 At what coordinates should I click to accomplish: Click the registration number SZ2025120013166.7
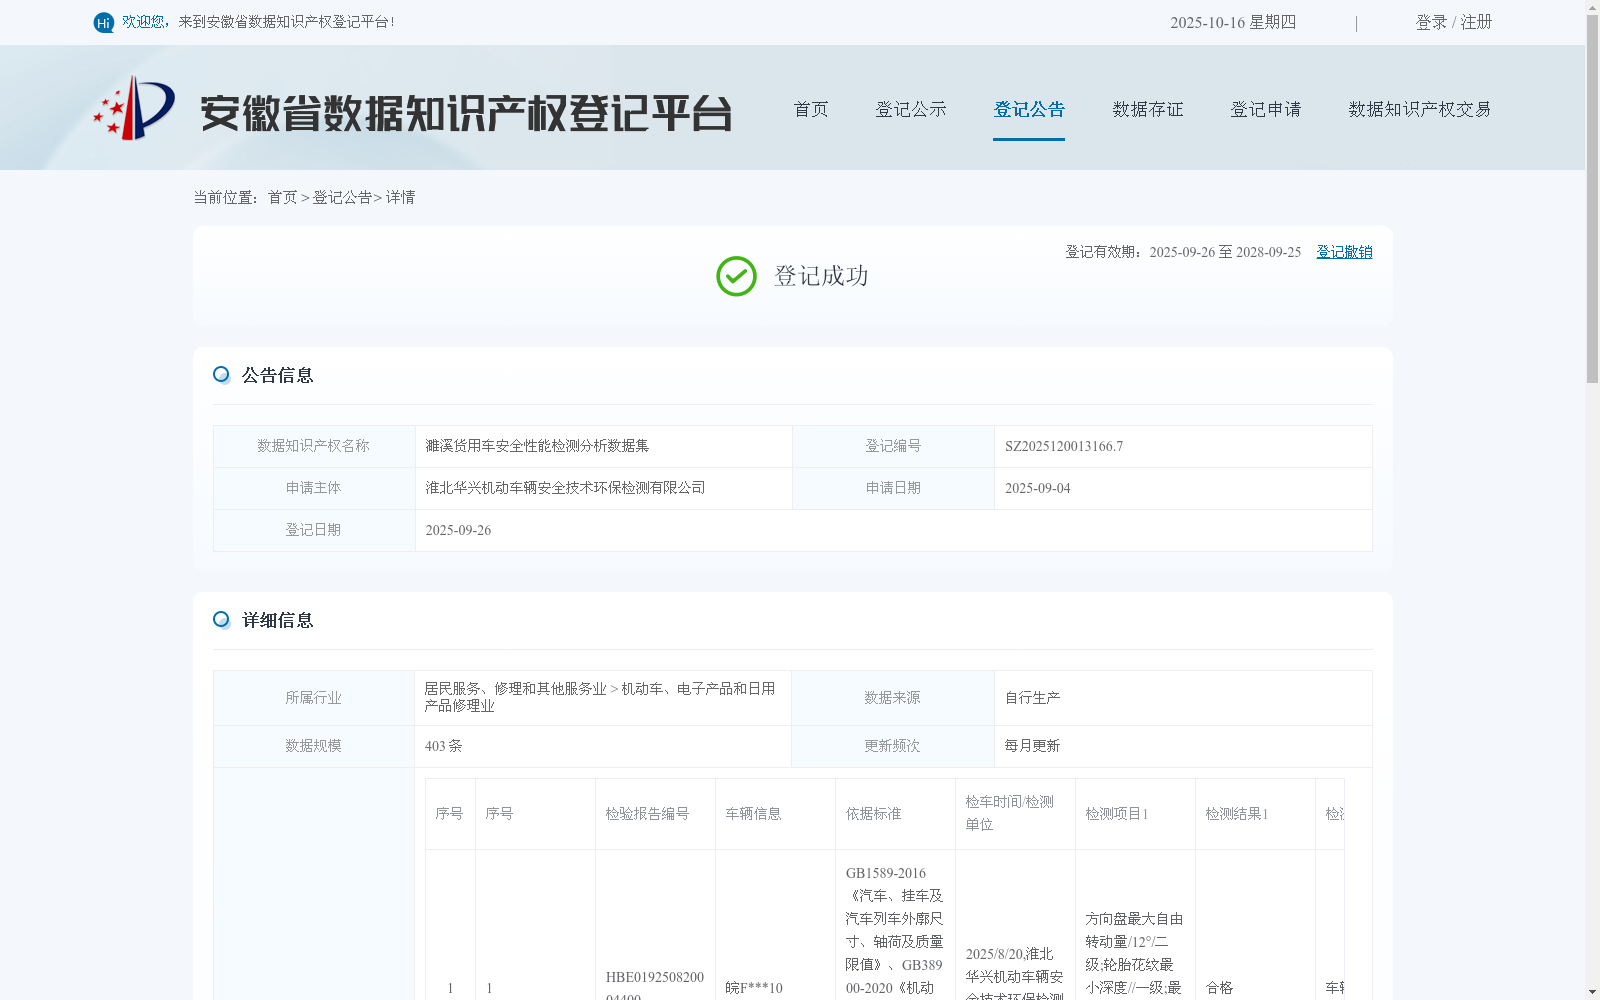[1064, 446]
